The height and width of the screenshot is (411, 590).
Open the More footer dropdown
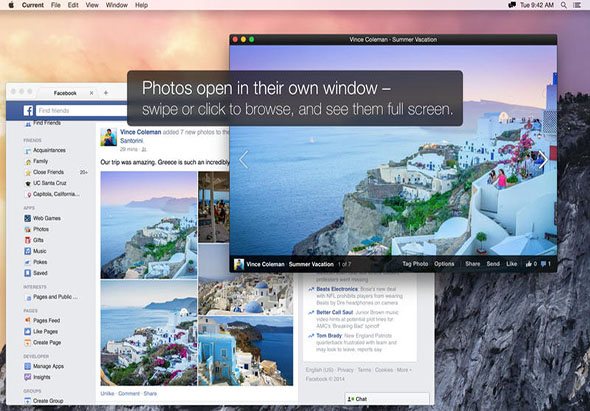tap(404, 370)
